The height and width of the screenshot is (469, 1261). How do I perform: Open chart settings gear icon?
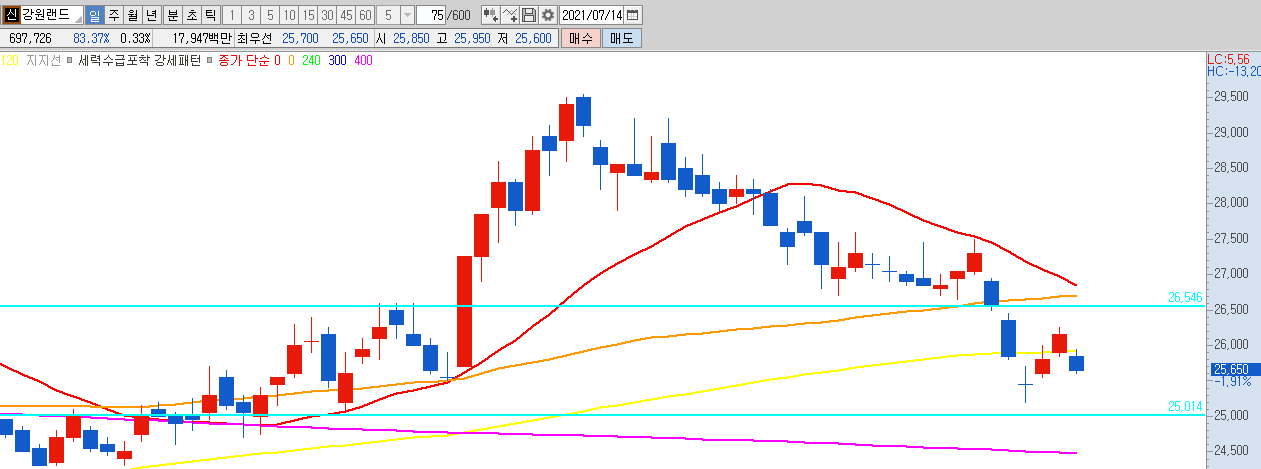coord(547,15)
